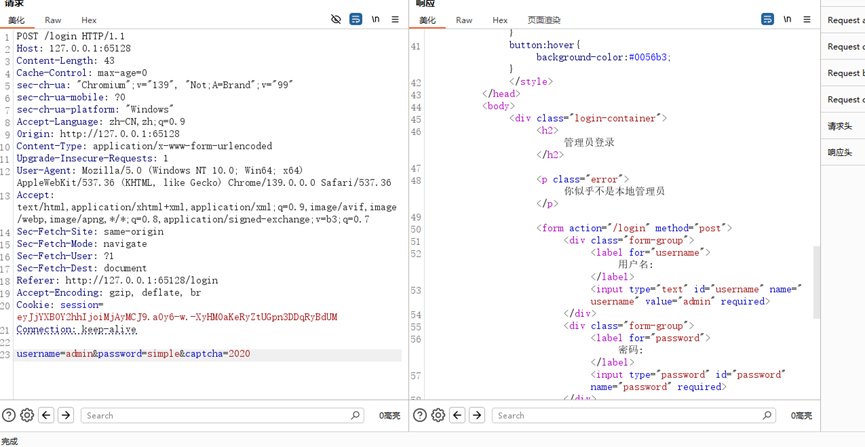Open request search settings gear

(27, 415)
